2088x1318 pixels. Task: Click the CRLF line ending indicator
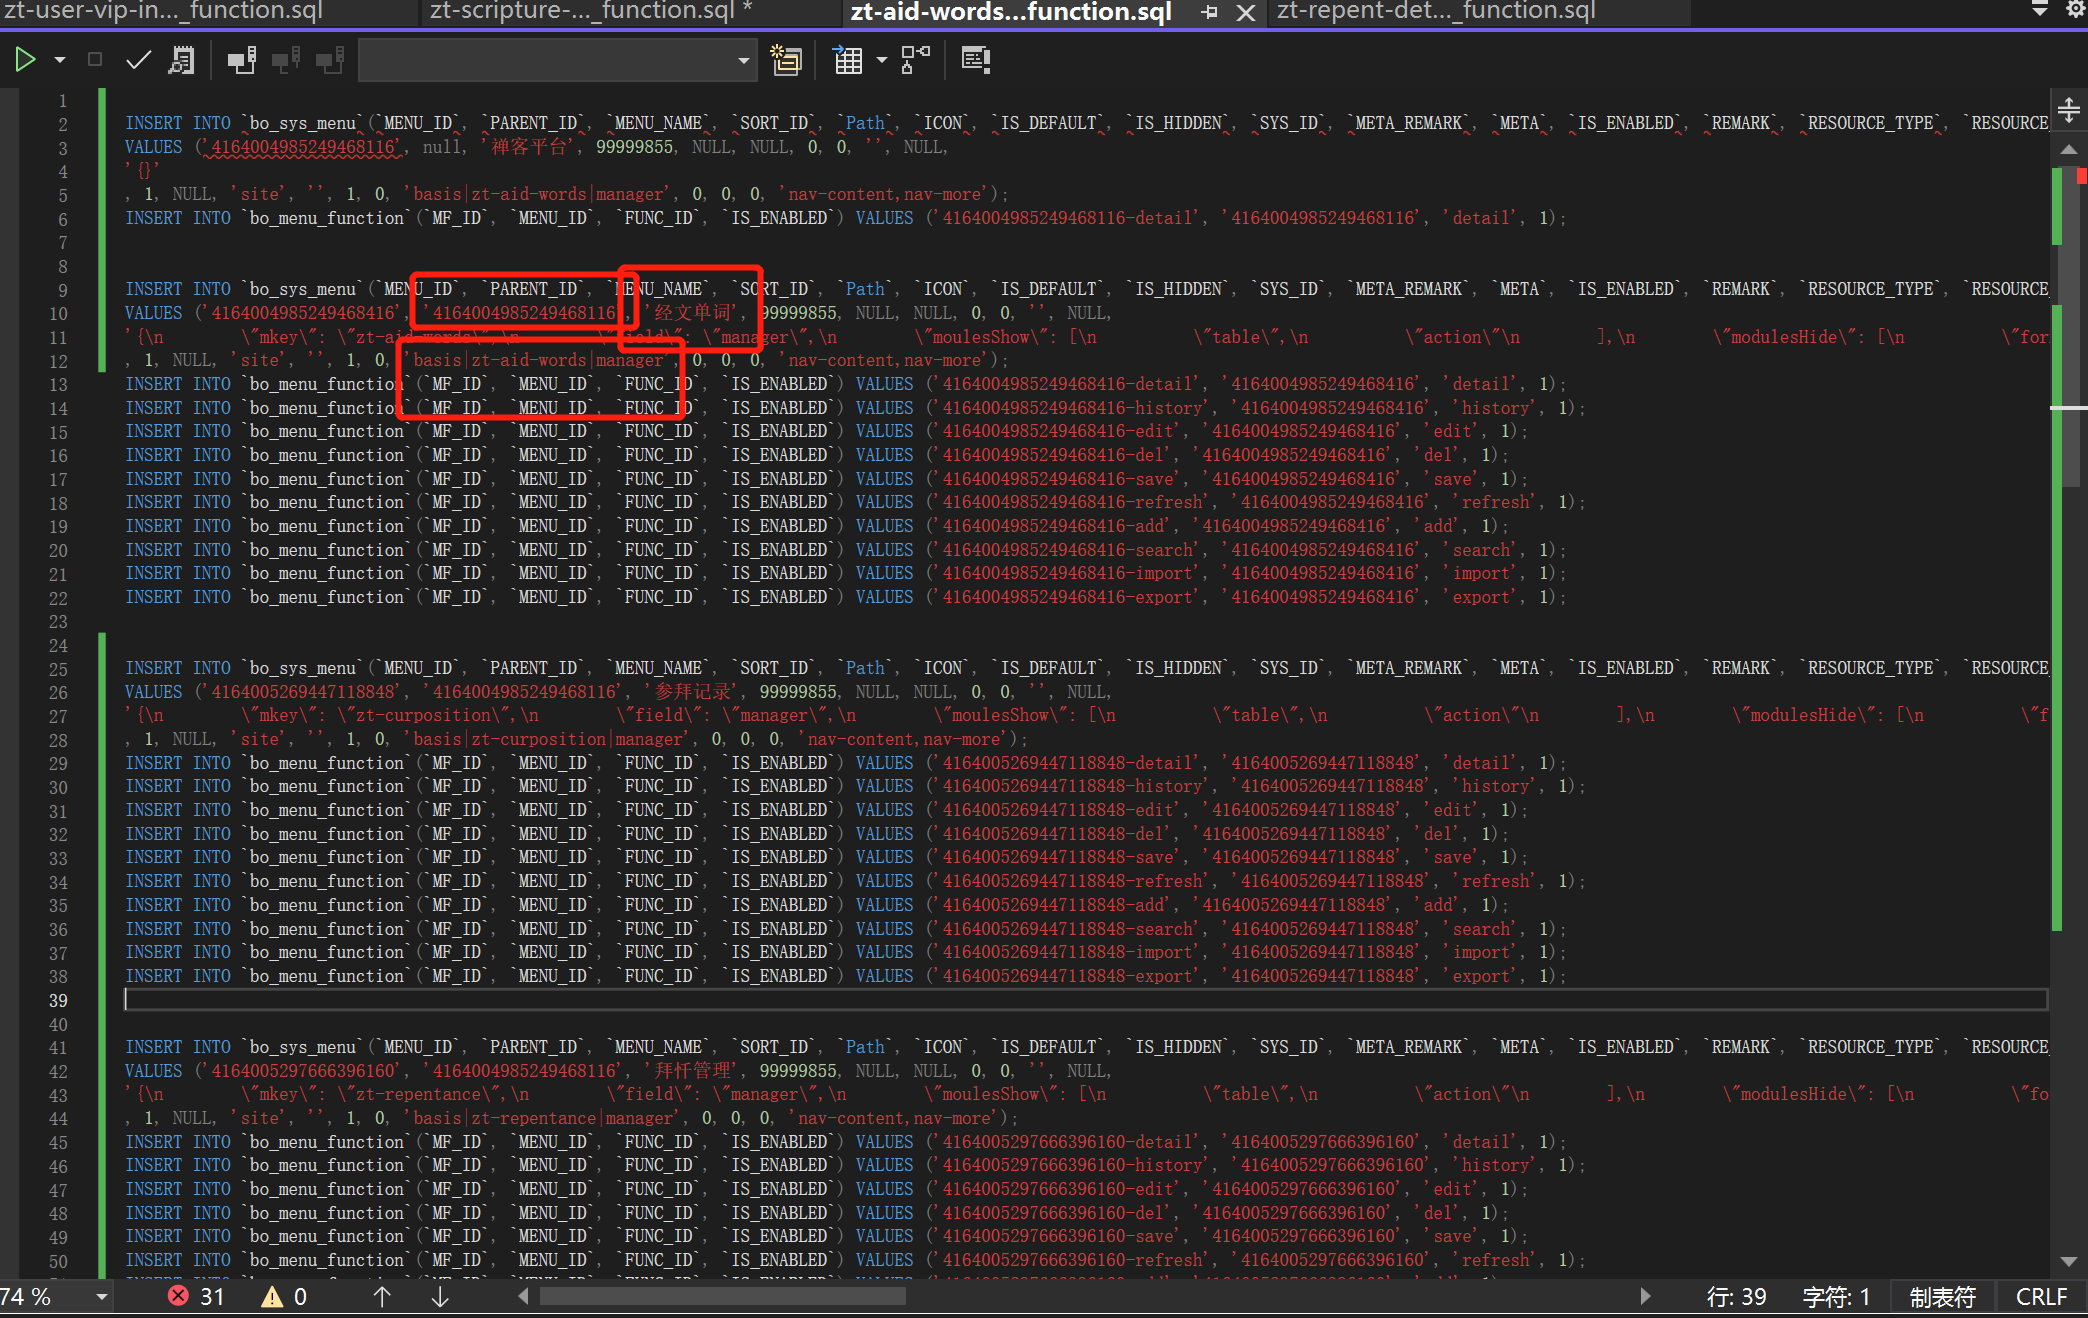(x=2041, y=1297)
